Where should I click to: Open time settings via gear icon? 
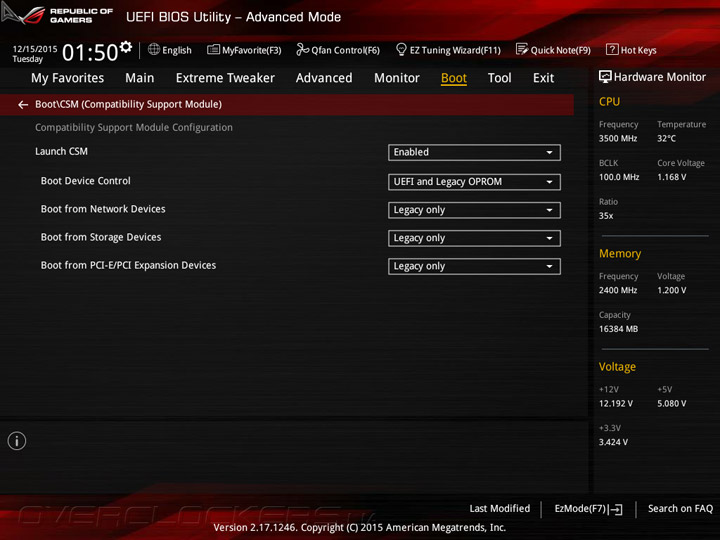coord(126,46)
